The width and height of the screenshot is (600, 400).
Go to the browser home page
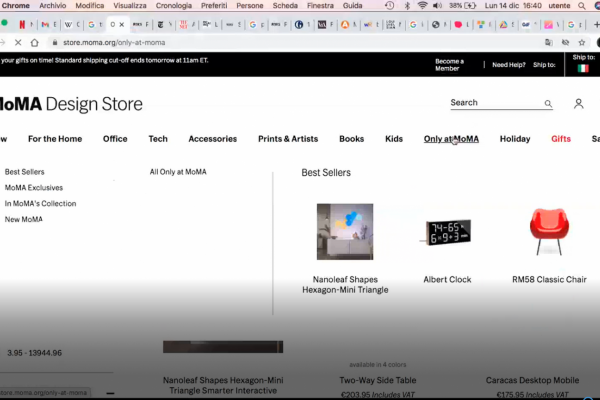click(x=34, y=42)
